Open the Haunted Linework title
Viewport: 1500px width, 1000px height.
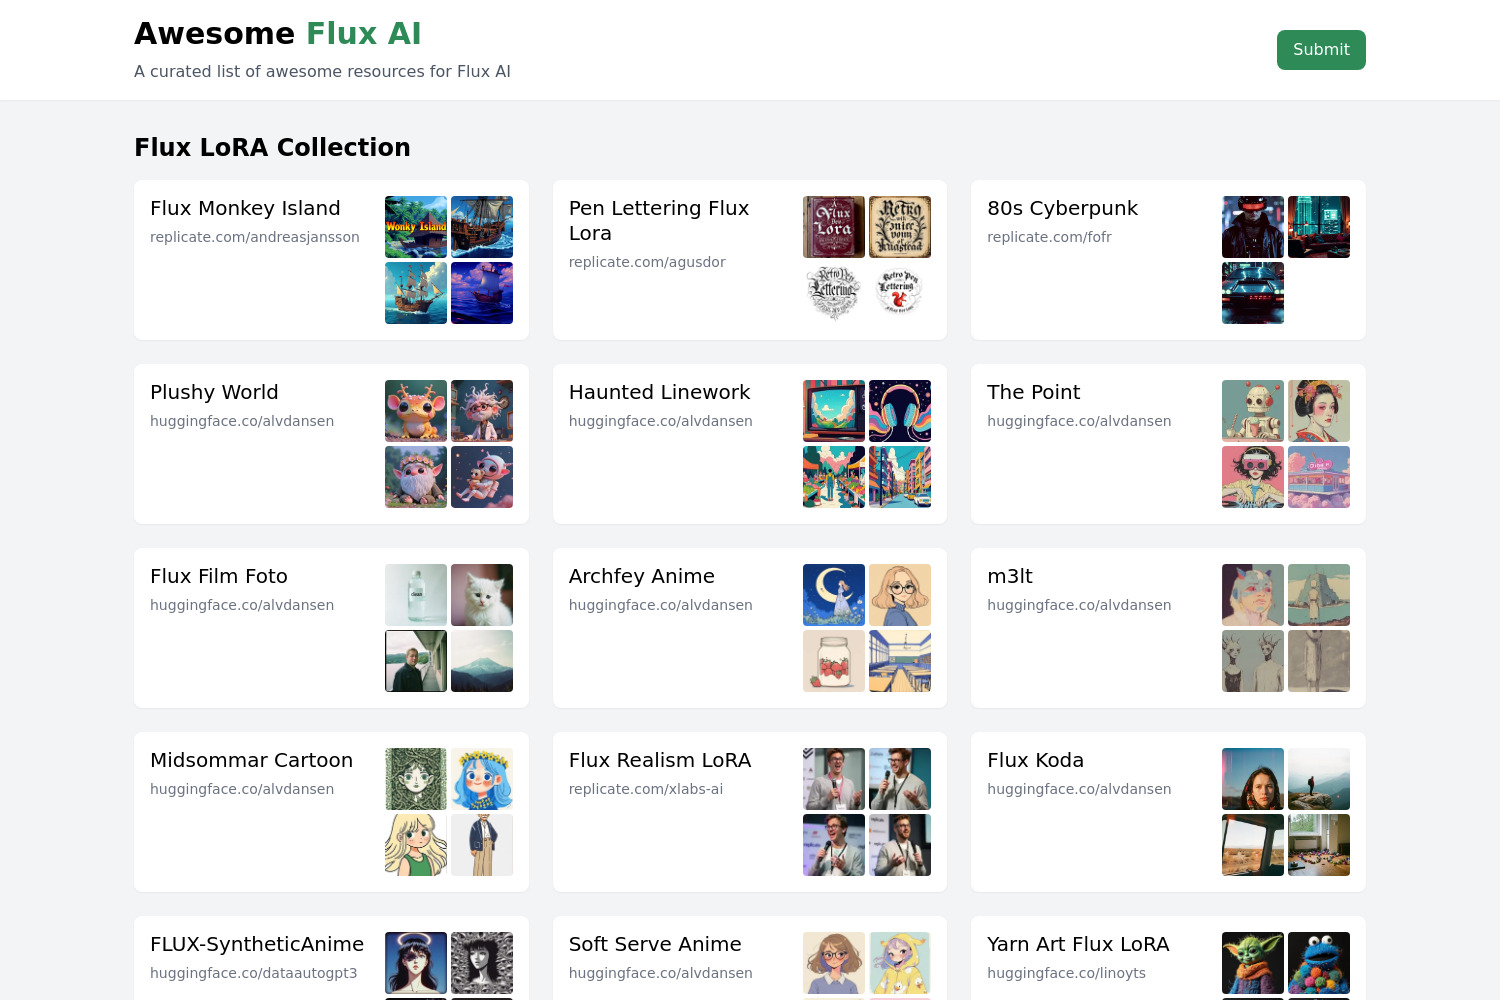click(x=659, y=392)
